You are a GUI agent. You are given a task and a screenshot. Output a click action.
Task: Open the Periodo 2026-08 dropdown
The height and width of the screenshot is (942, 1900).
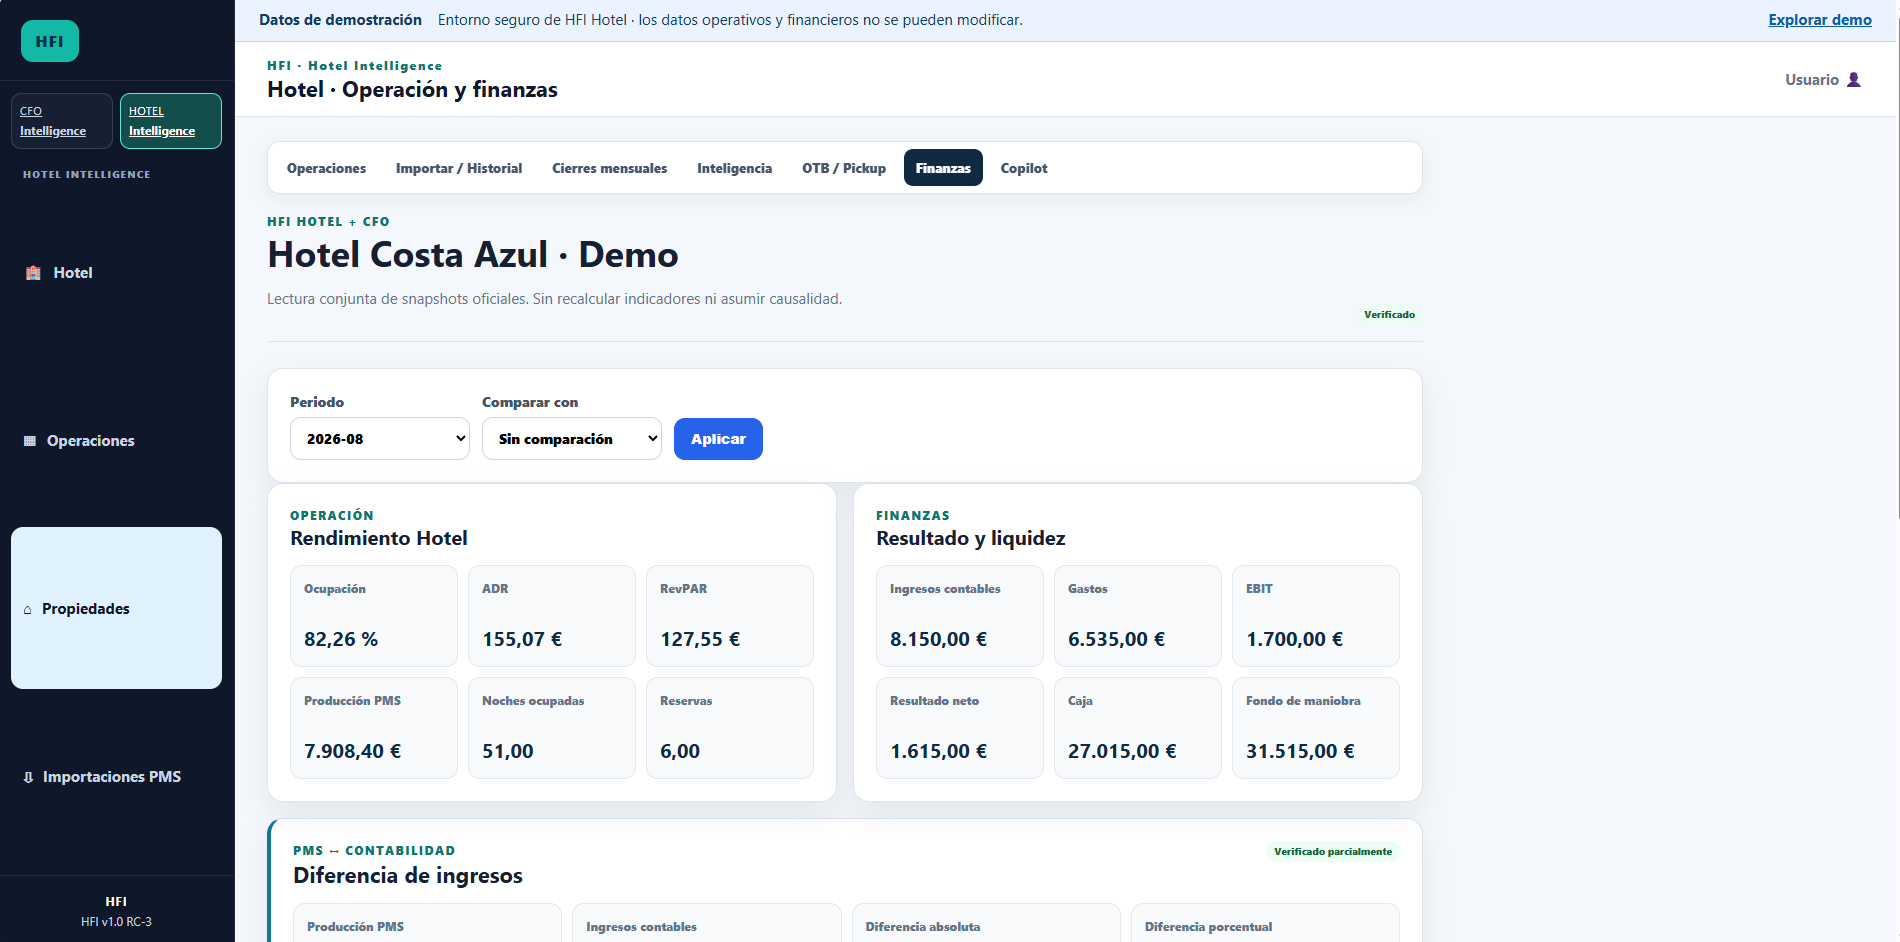[380, 439]
